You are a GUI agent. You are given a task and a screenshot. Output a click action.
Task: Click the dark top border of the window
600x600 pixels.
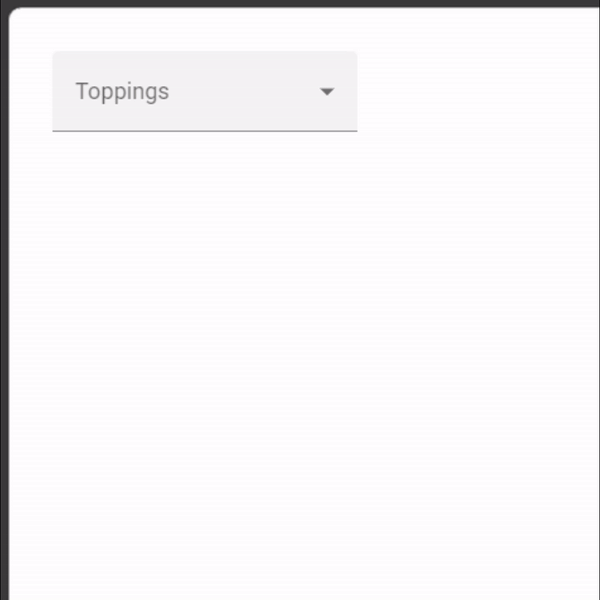[x=300, y=3]
